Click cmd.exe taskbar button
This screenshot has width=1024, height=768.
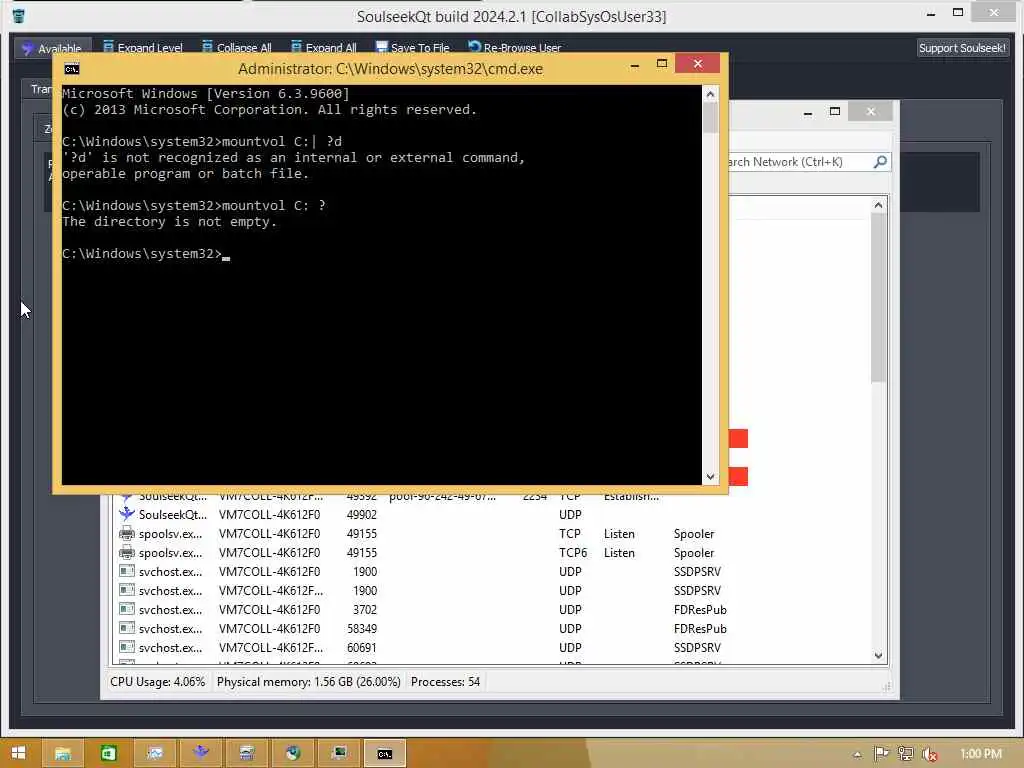[385, 753]
